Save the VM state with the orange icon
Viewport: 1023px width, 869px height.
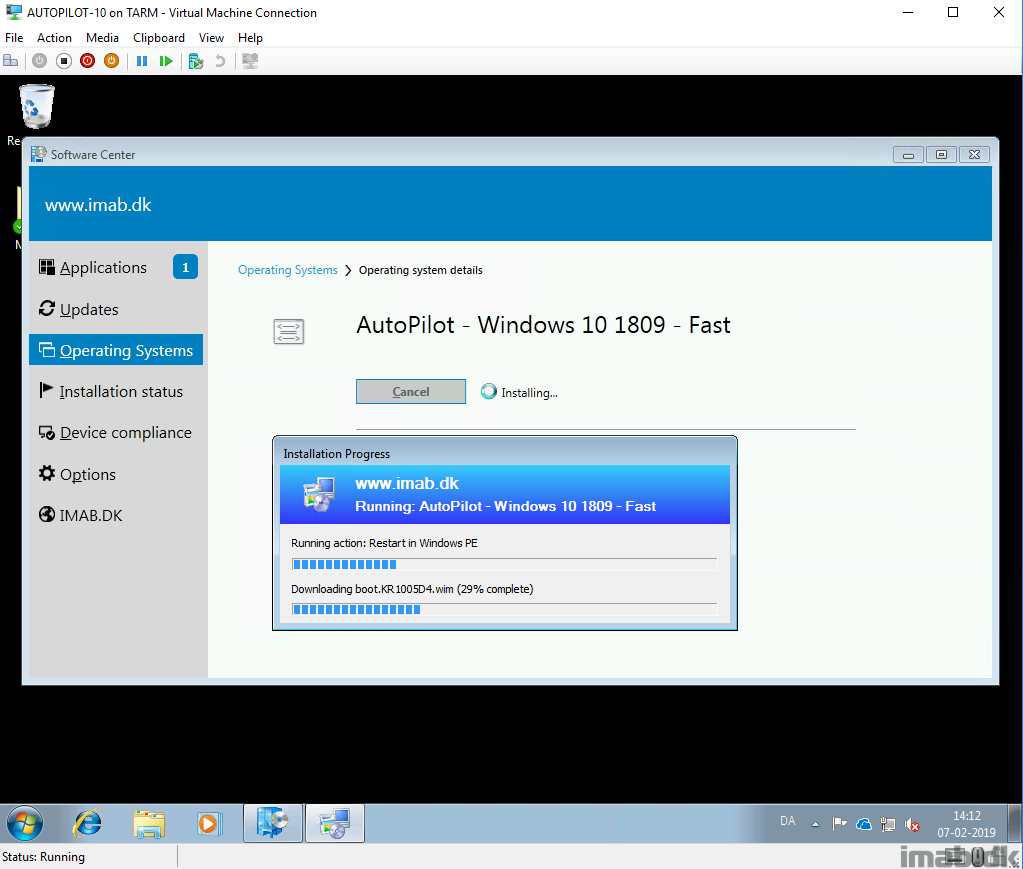coord(112,61)
